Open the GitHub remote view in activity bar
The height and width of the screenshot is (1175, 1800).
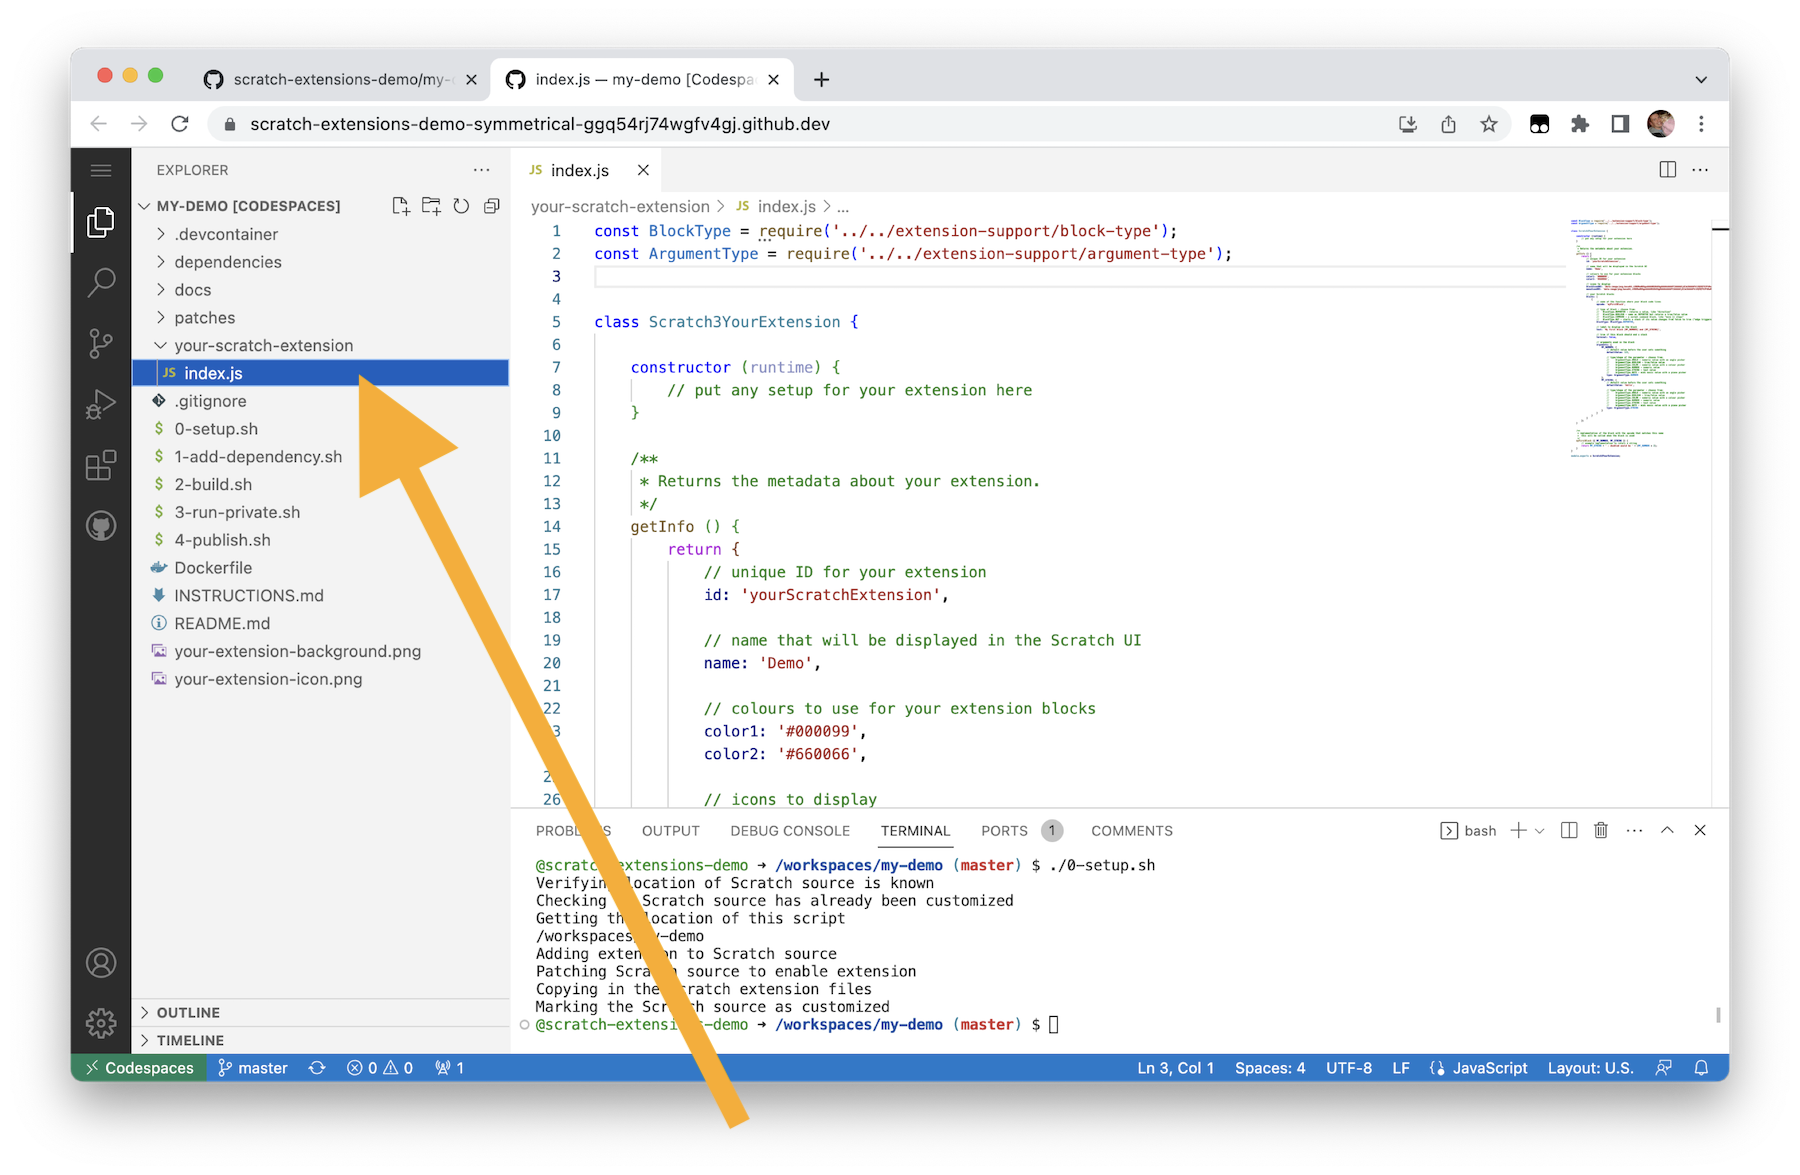(100, 525)
